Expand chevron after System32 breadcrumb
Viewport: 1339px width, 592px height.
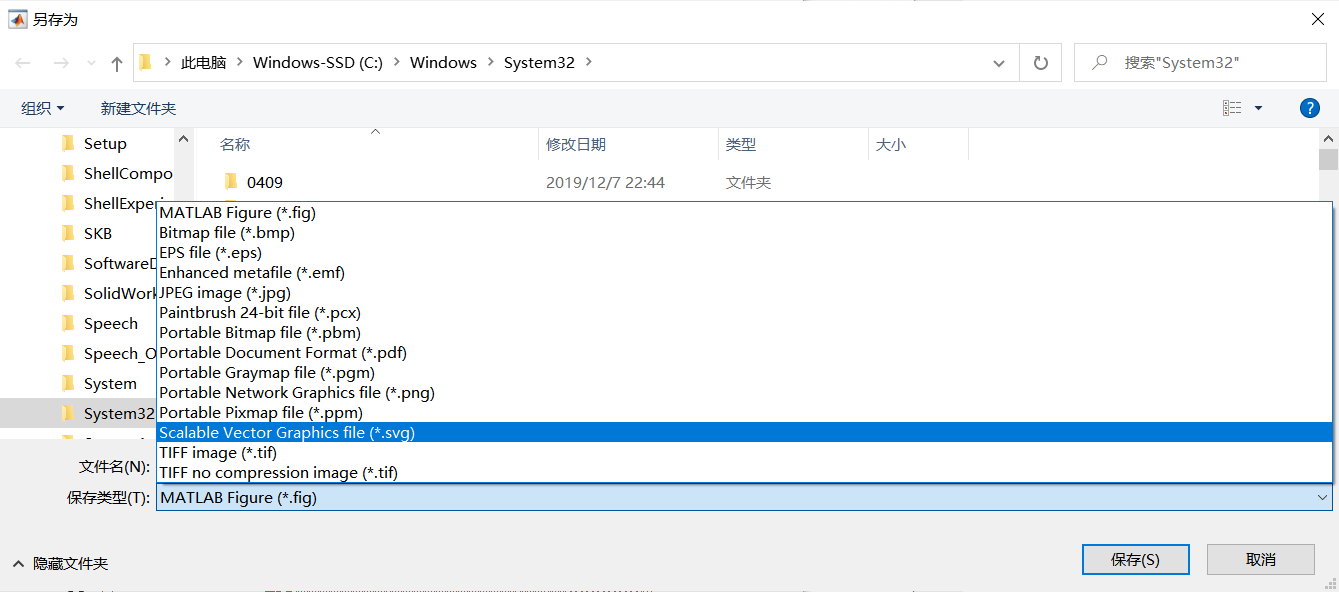coord(588,62)
